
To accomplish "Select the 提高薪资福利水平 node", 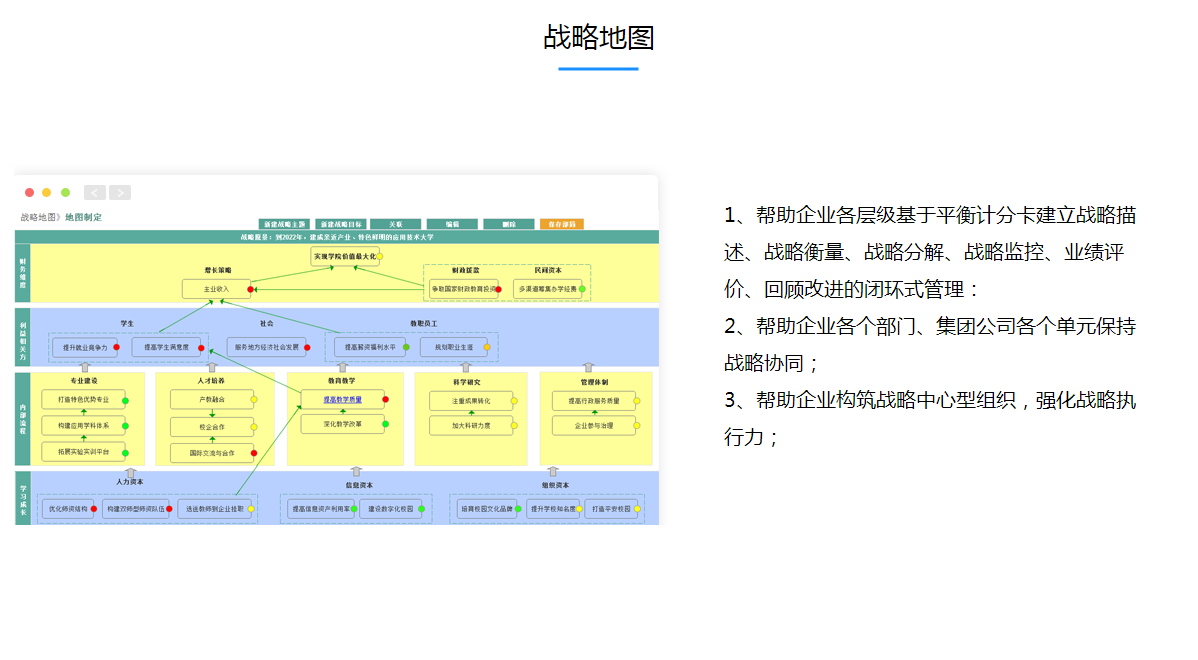I will coord(370,348).
